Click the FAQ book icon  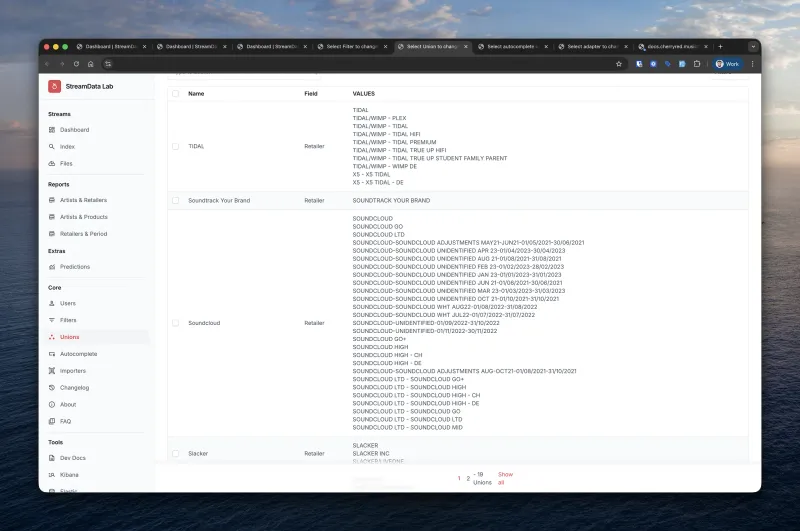52,421
